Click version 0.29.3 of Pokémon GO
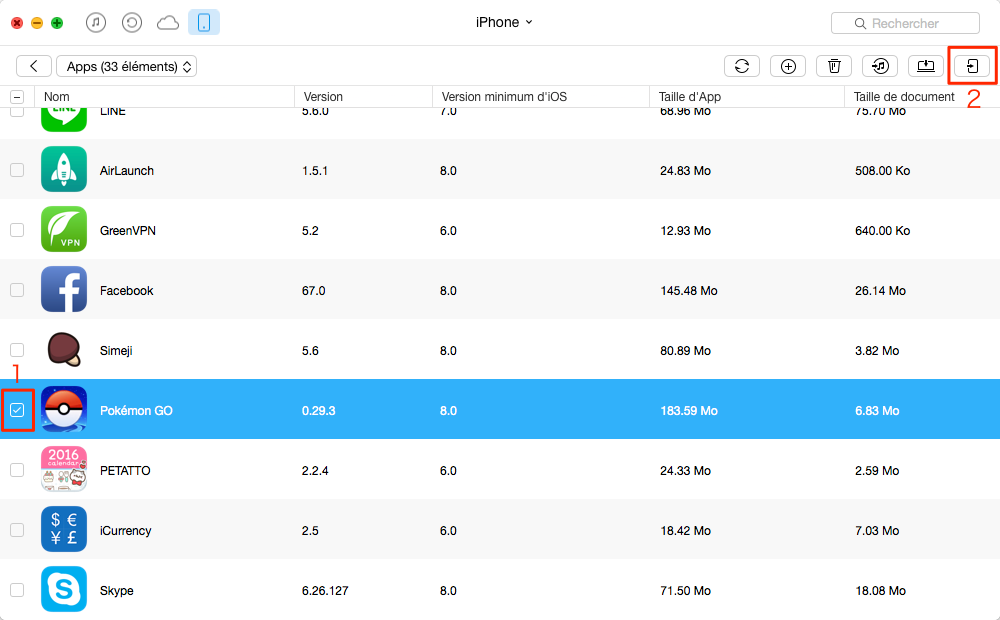 318,410
